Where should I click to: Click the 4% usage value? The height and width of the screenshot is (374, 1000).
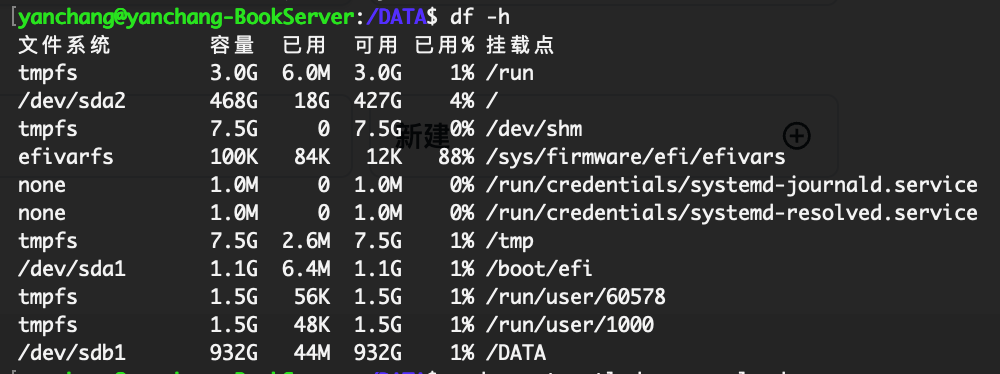[x=462, y=101]
